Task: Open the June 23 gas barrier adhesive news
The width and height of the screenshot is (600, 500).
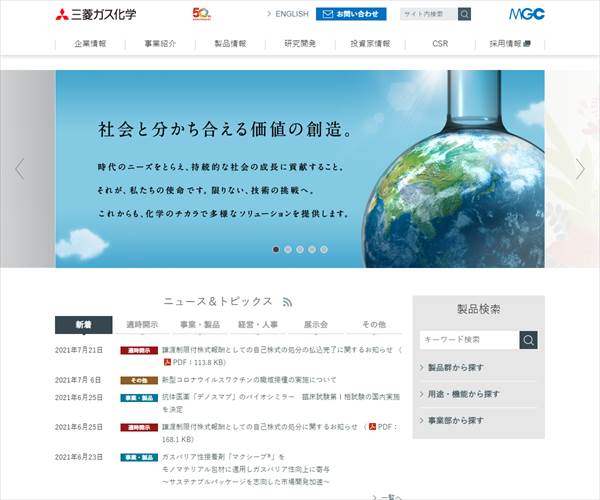Action: 246,469
